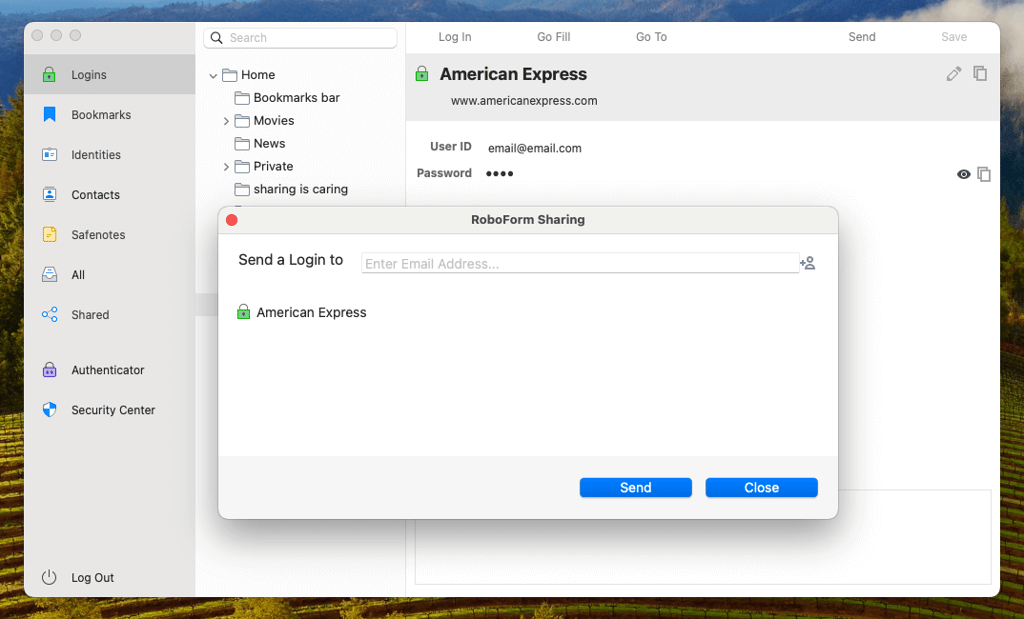Click the green lock beside American Express title
1024x619 pixels.
[422, 74]
